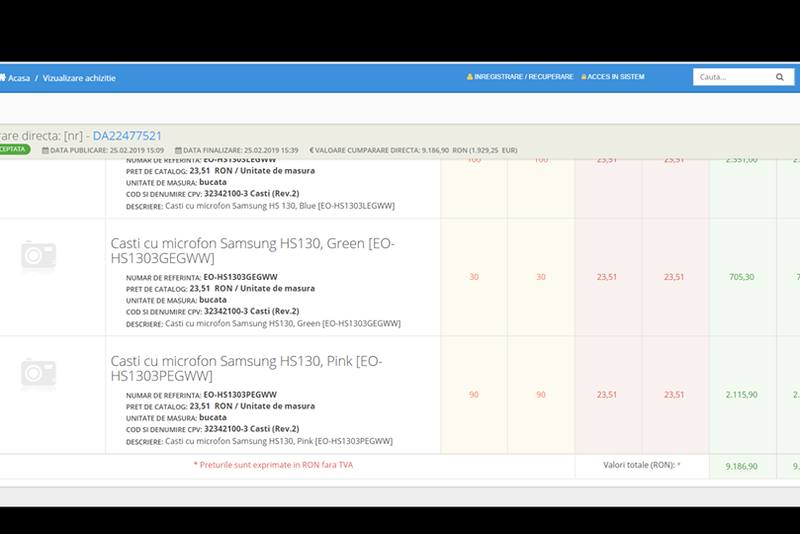Click the Pink headset placeholder camera image

[x=38, y=373]
